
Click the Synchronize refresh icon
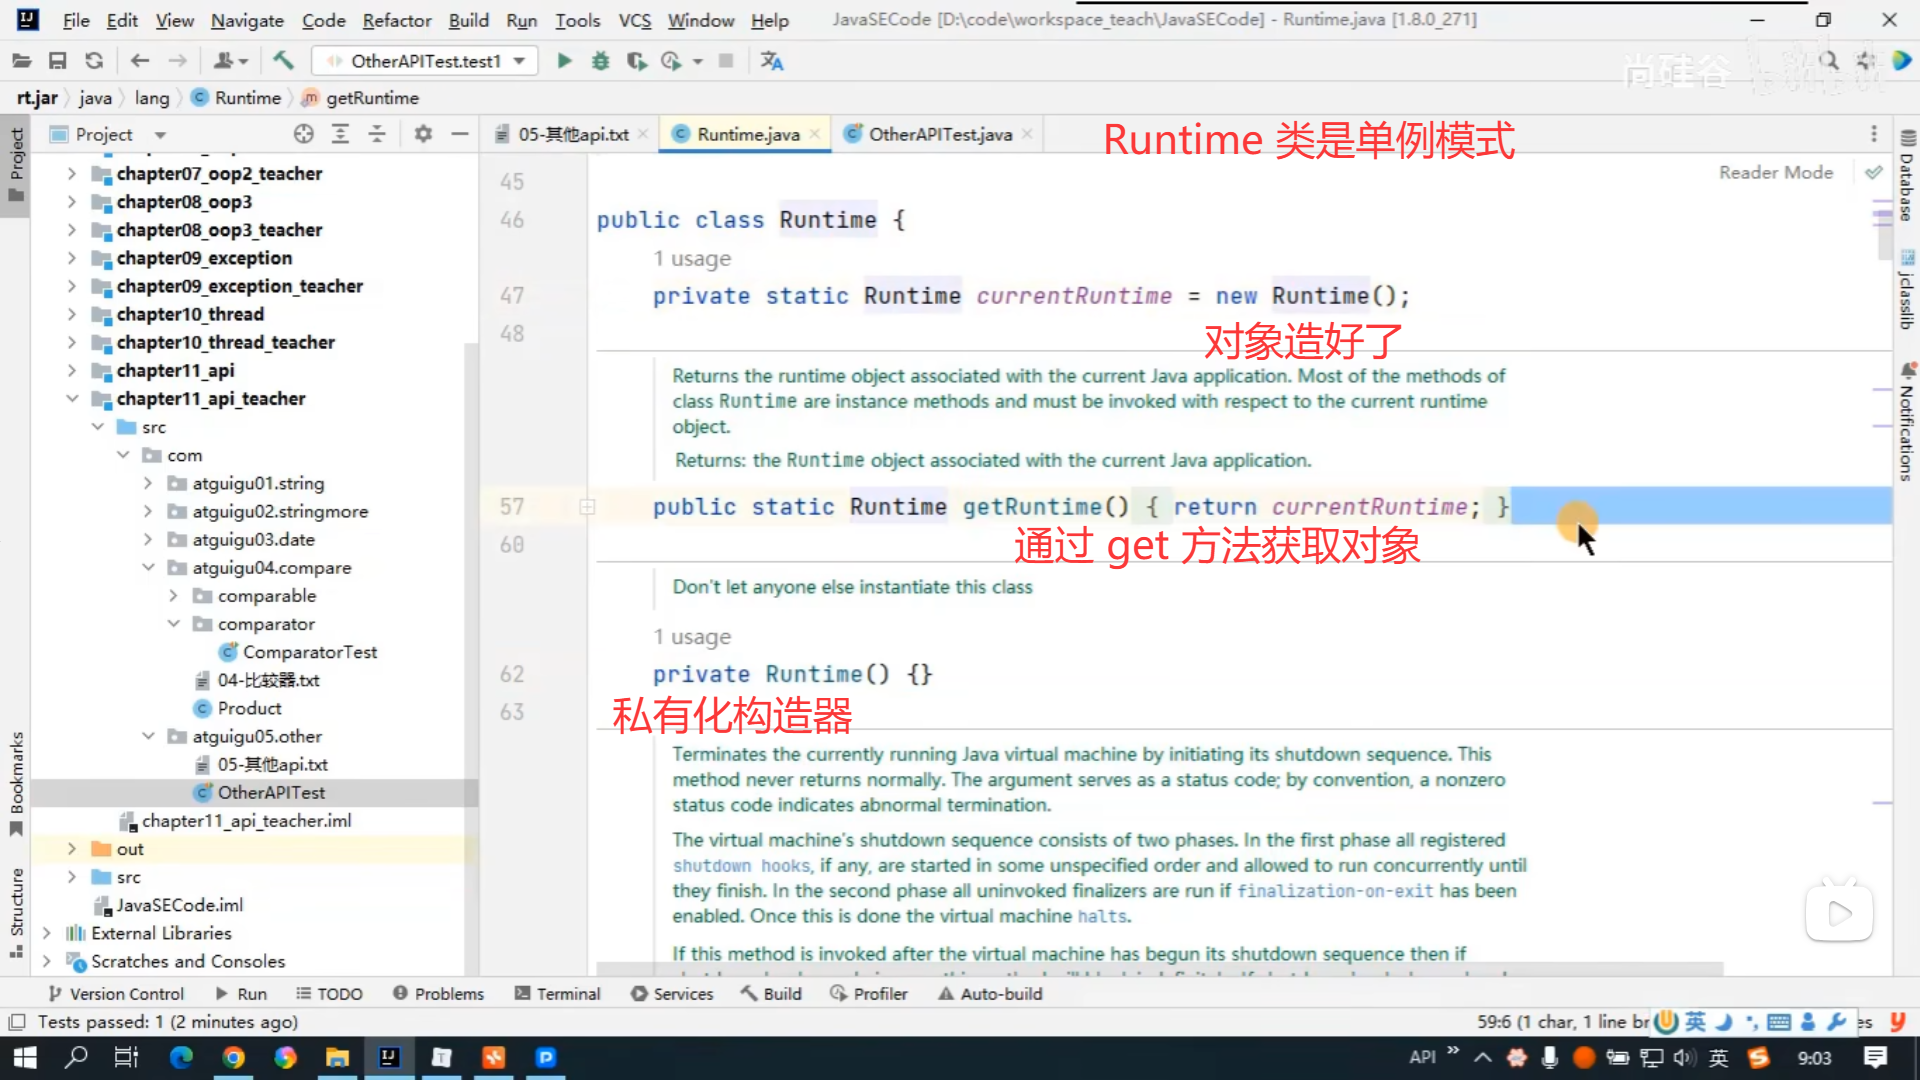[94, 61]
